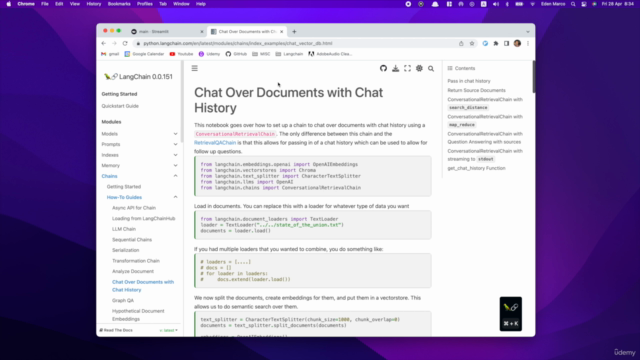Viewport: 640px width, 360px height.
Task: Toggle fullscreen mode icon
Action: click(x=407, y=69)
